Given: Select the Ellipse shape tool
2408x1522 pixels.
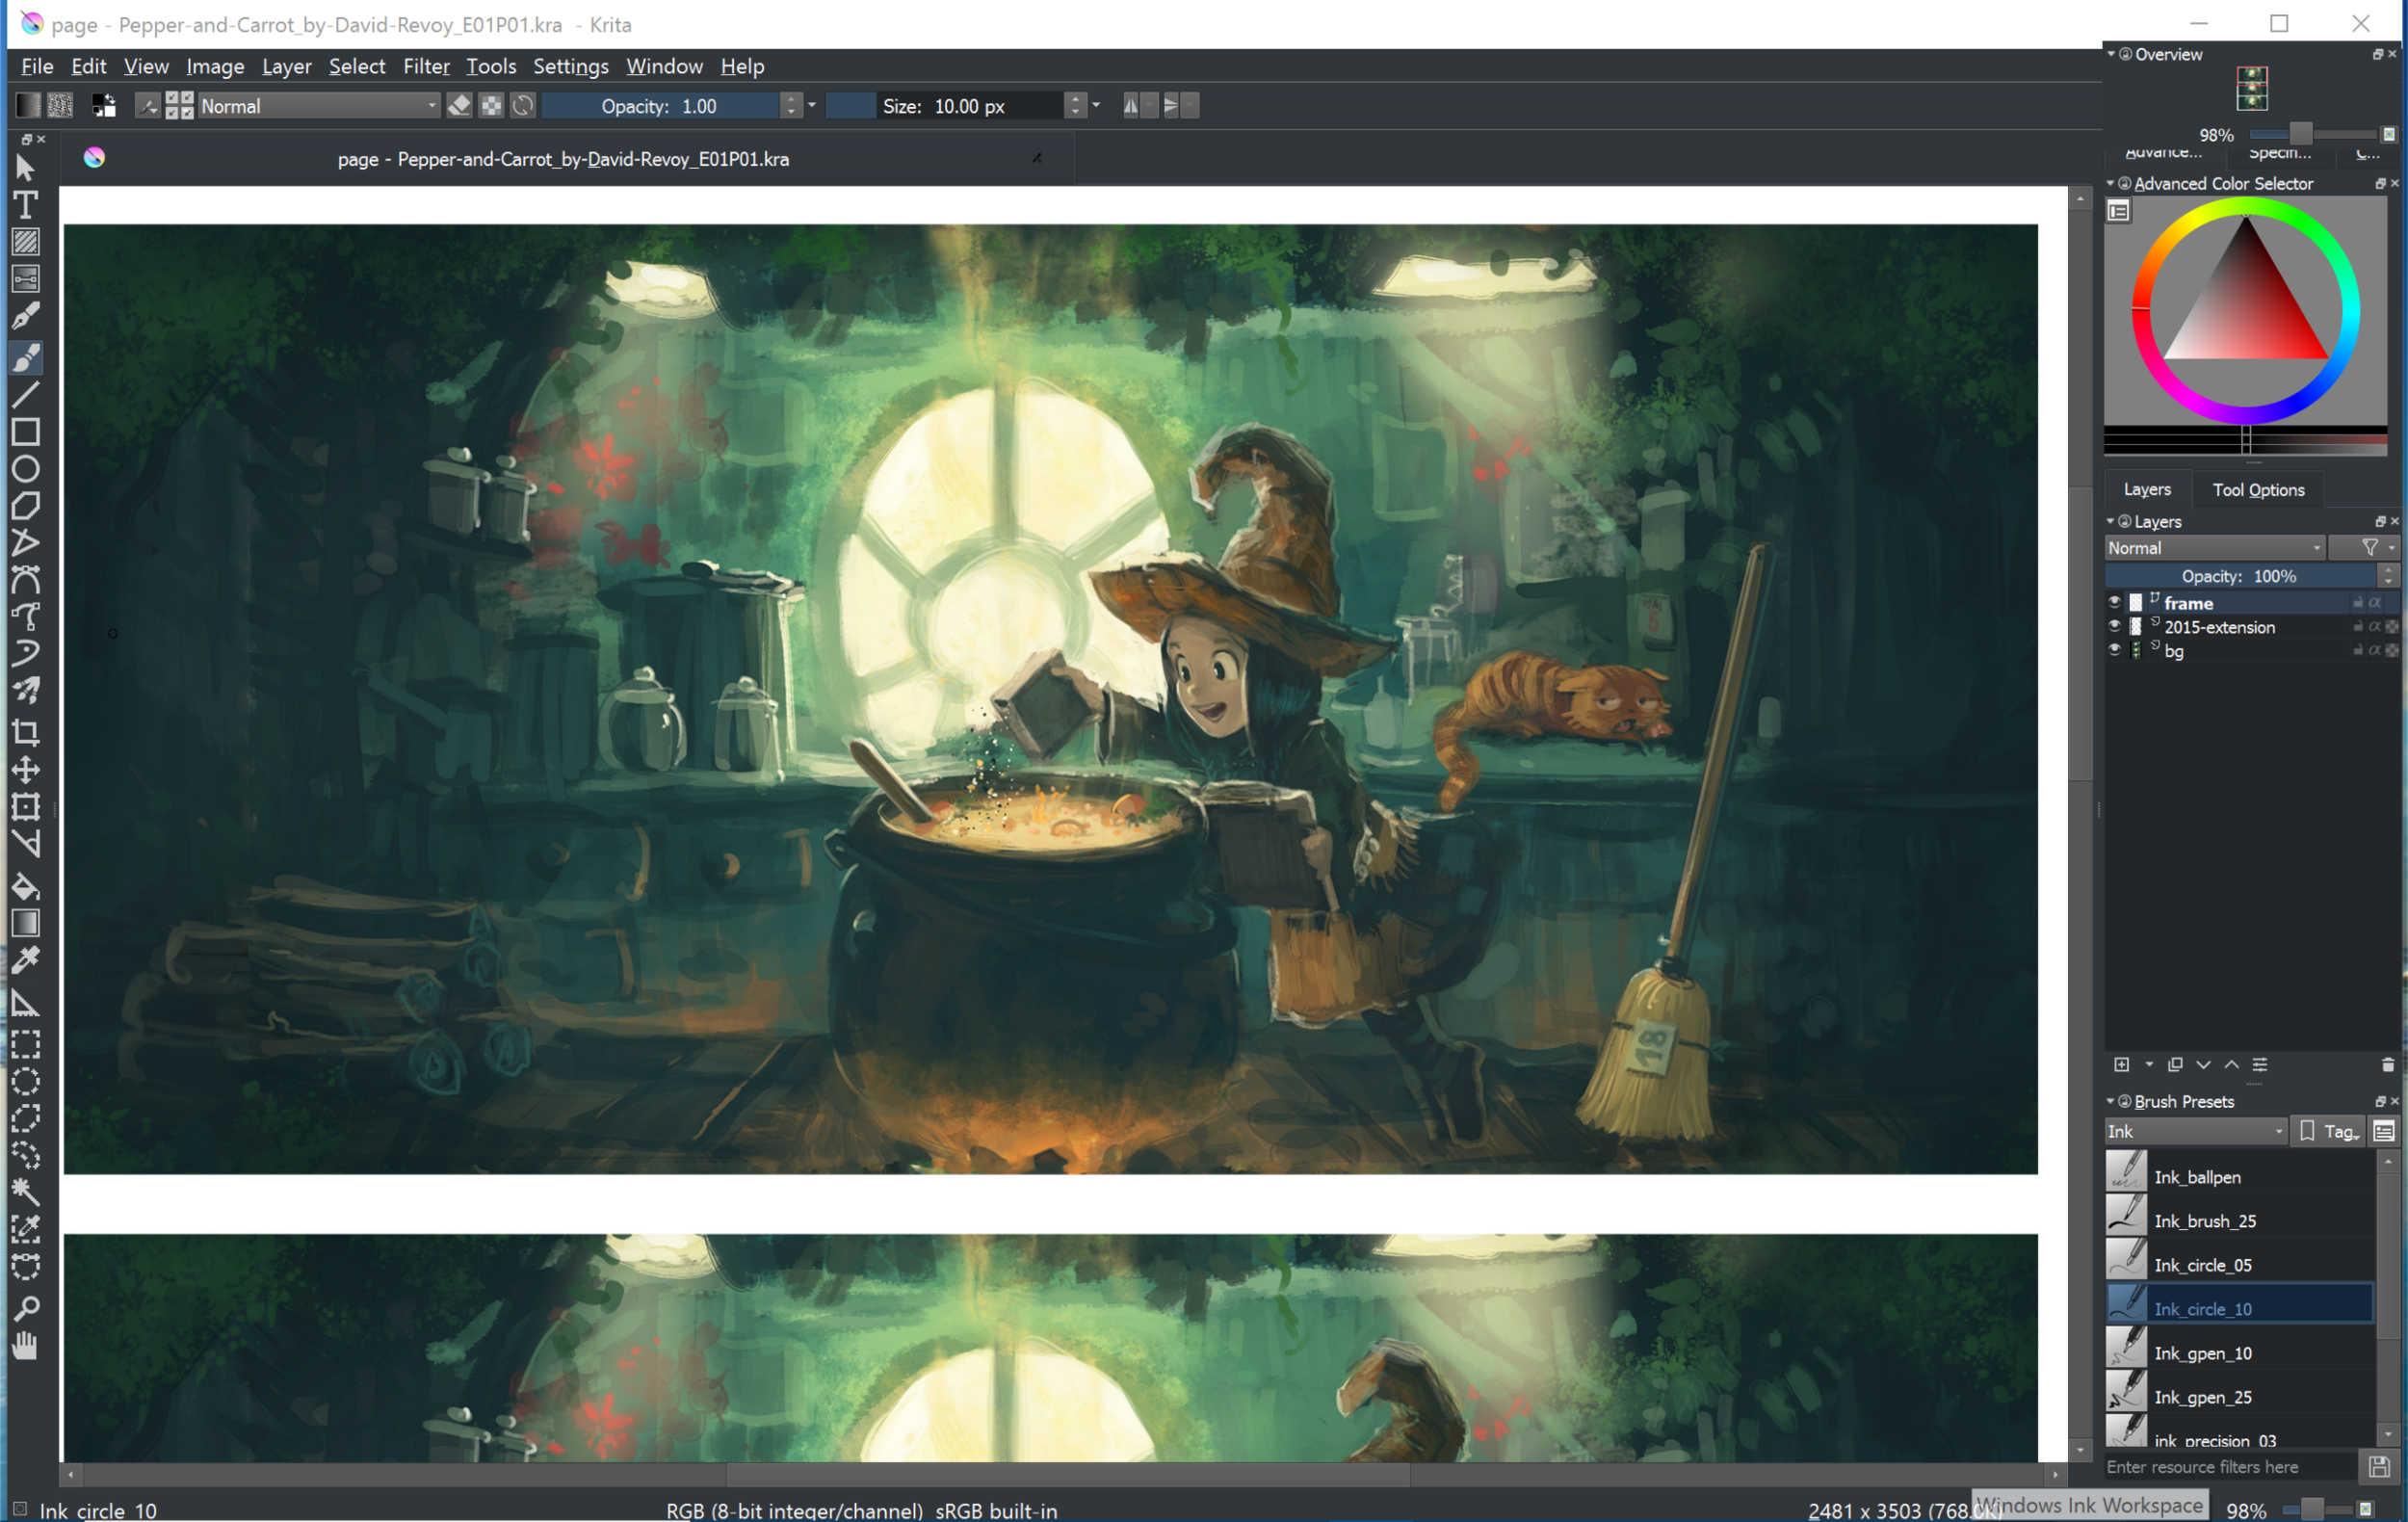Looking at the screenshot, I should click(x=26, y=470).
